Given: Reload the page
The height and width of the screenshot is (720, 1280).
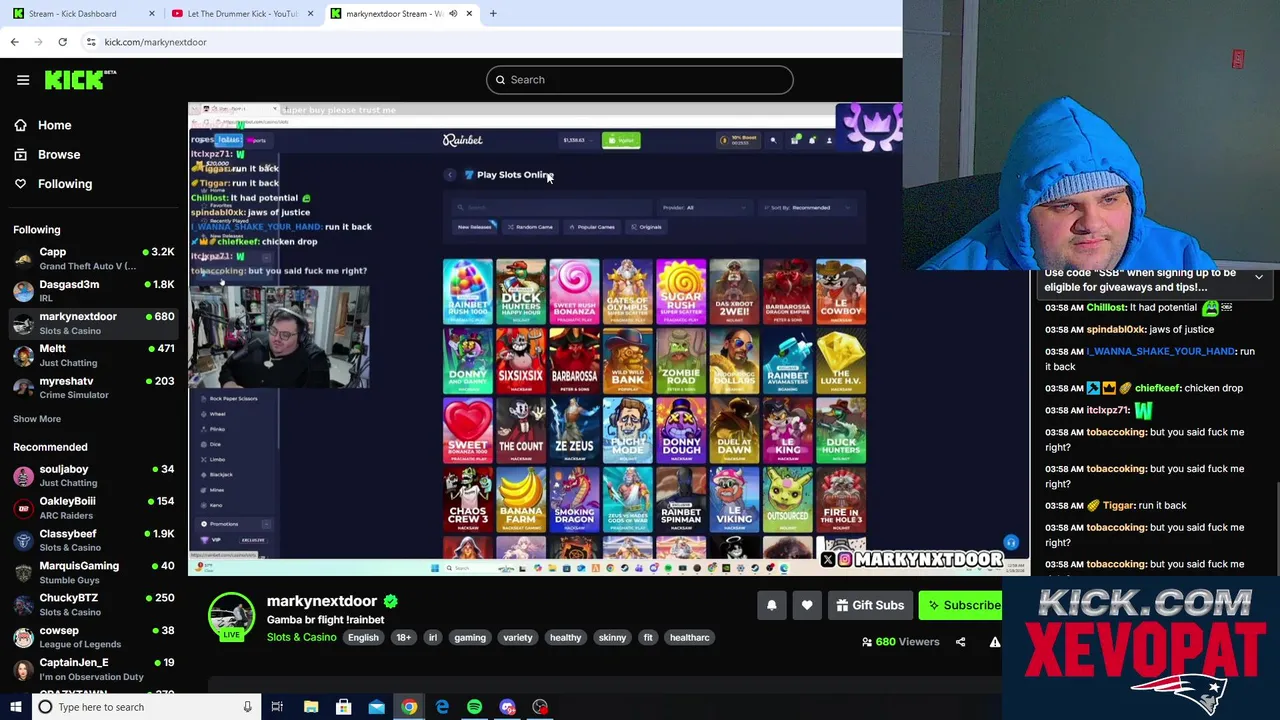Looking at the screenshot, I should point(62,42).
